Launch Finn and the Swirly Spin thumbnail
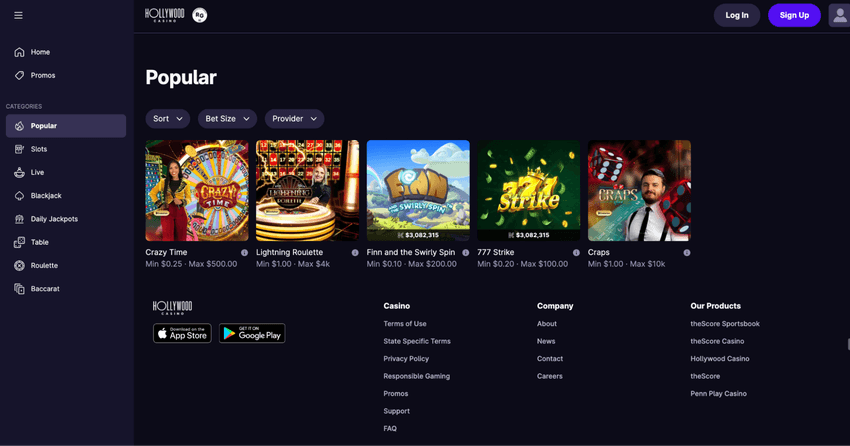The height and width of the screenshot is (446, 850). (x=418, y=191)
